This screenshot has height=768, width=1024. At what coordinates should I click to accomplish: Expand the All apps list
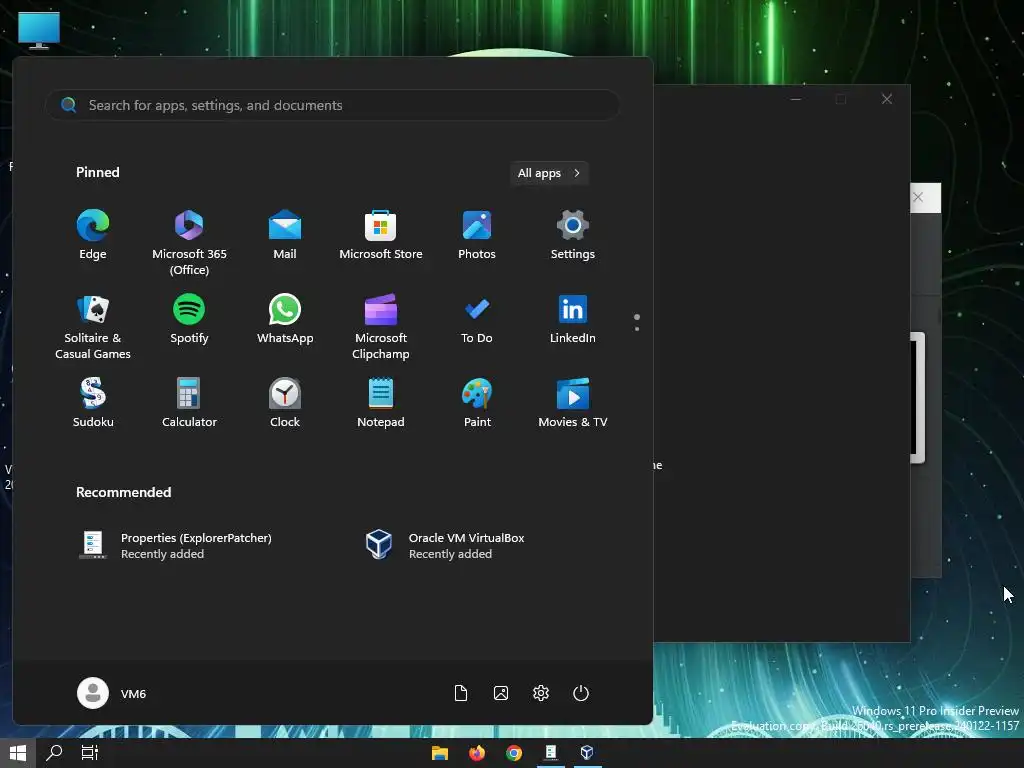coord(549,173)
